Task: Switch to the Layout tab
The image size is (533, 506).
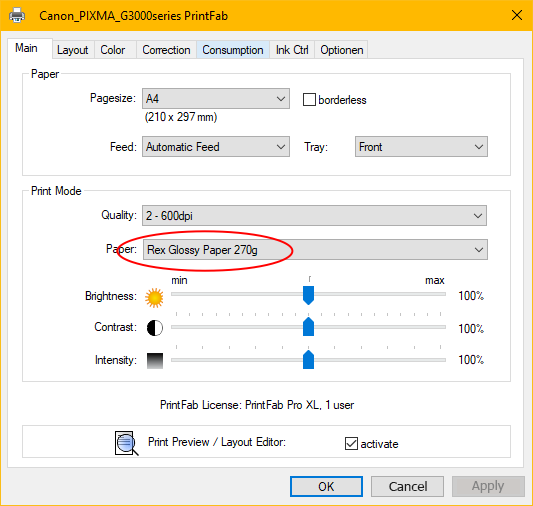Action: pyautogui.click(x=73, y=50)
